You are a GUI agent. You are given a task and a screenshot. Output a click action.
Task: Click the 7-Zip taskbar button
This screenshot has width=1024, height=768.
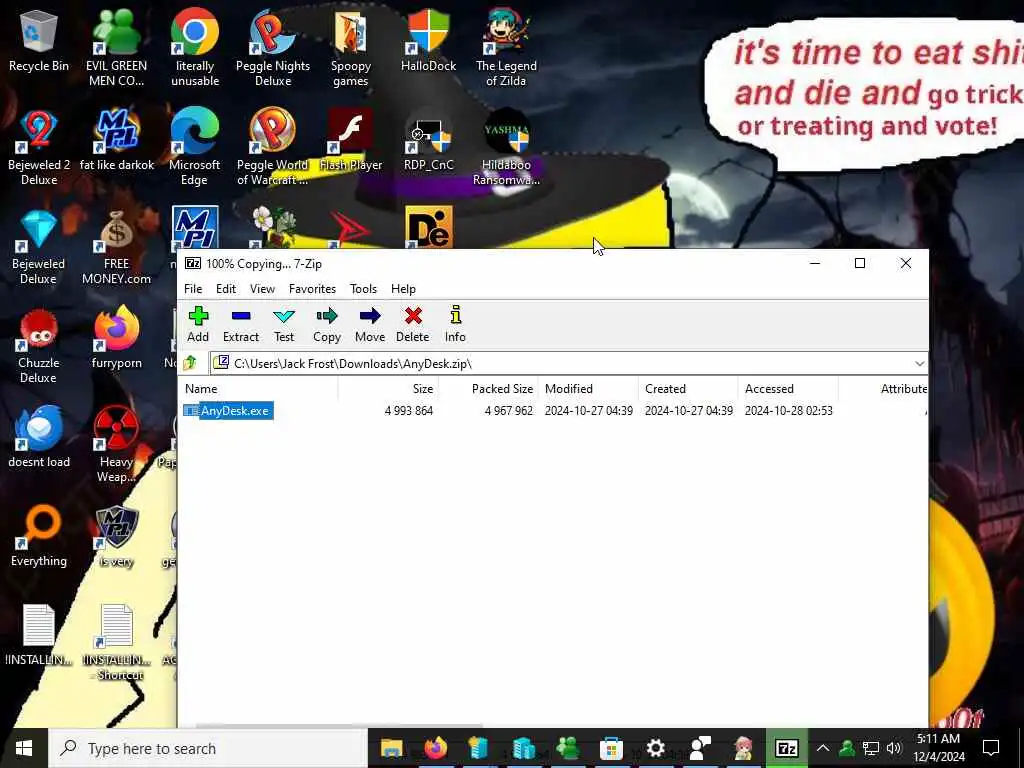pyautogui.click(x=787, y=748)
